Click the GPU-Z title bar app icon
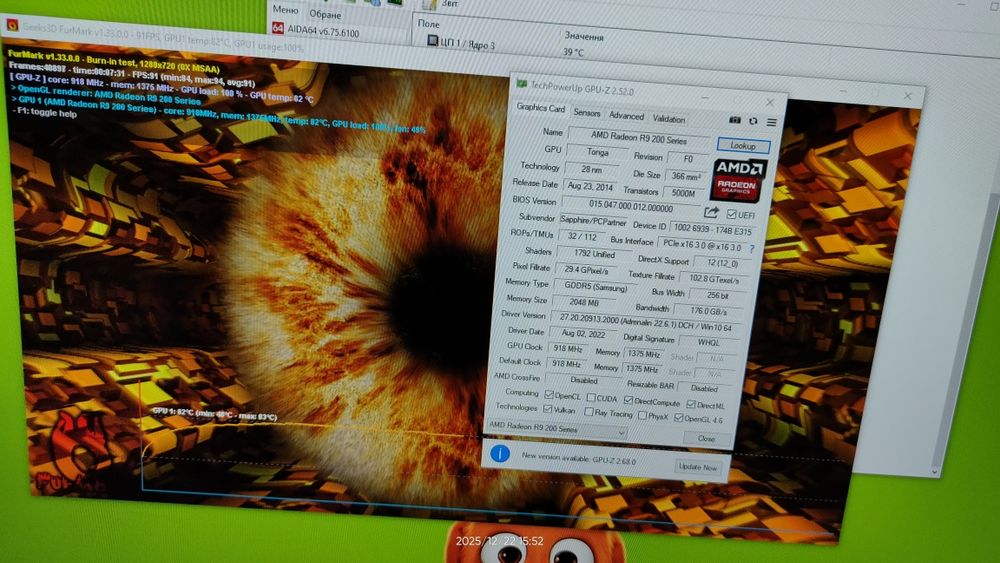 pos(522,84)
